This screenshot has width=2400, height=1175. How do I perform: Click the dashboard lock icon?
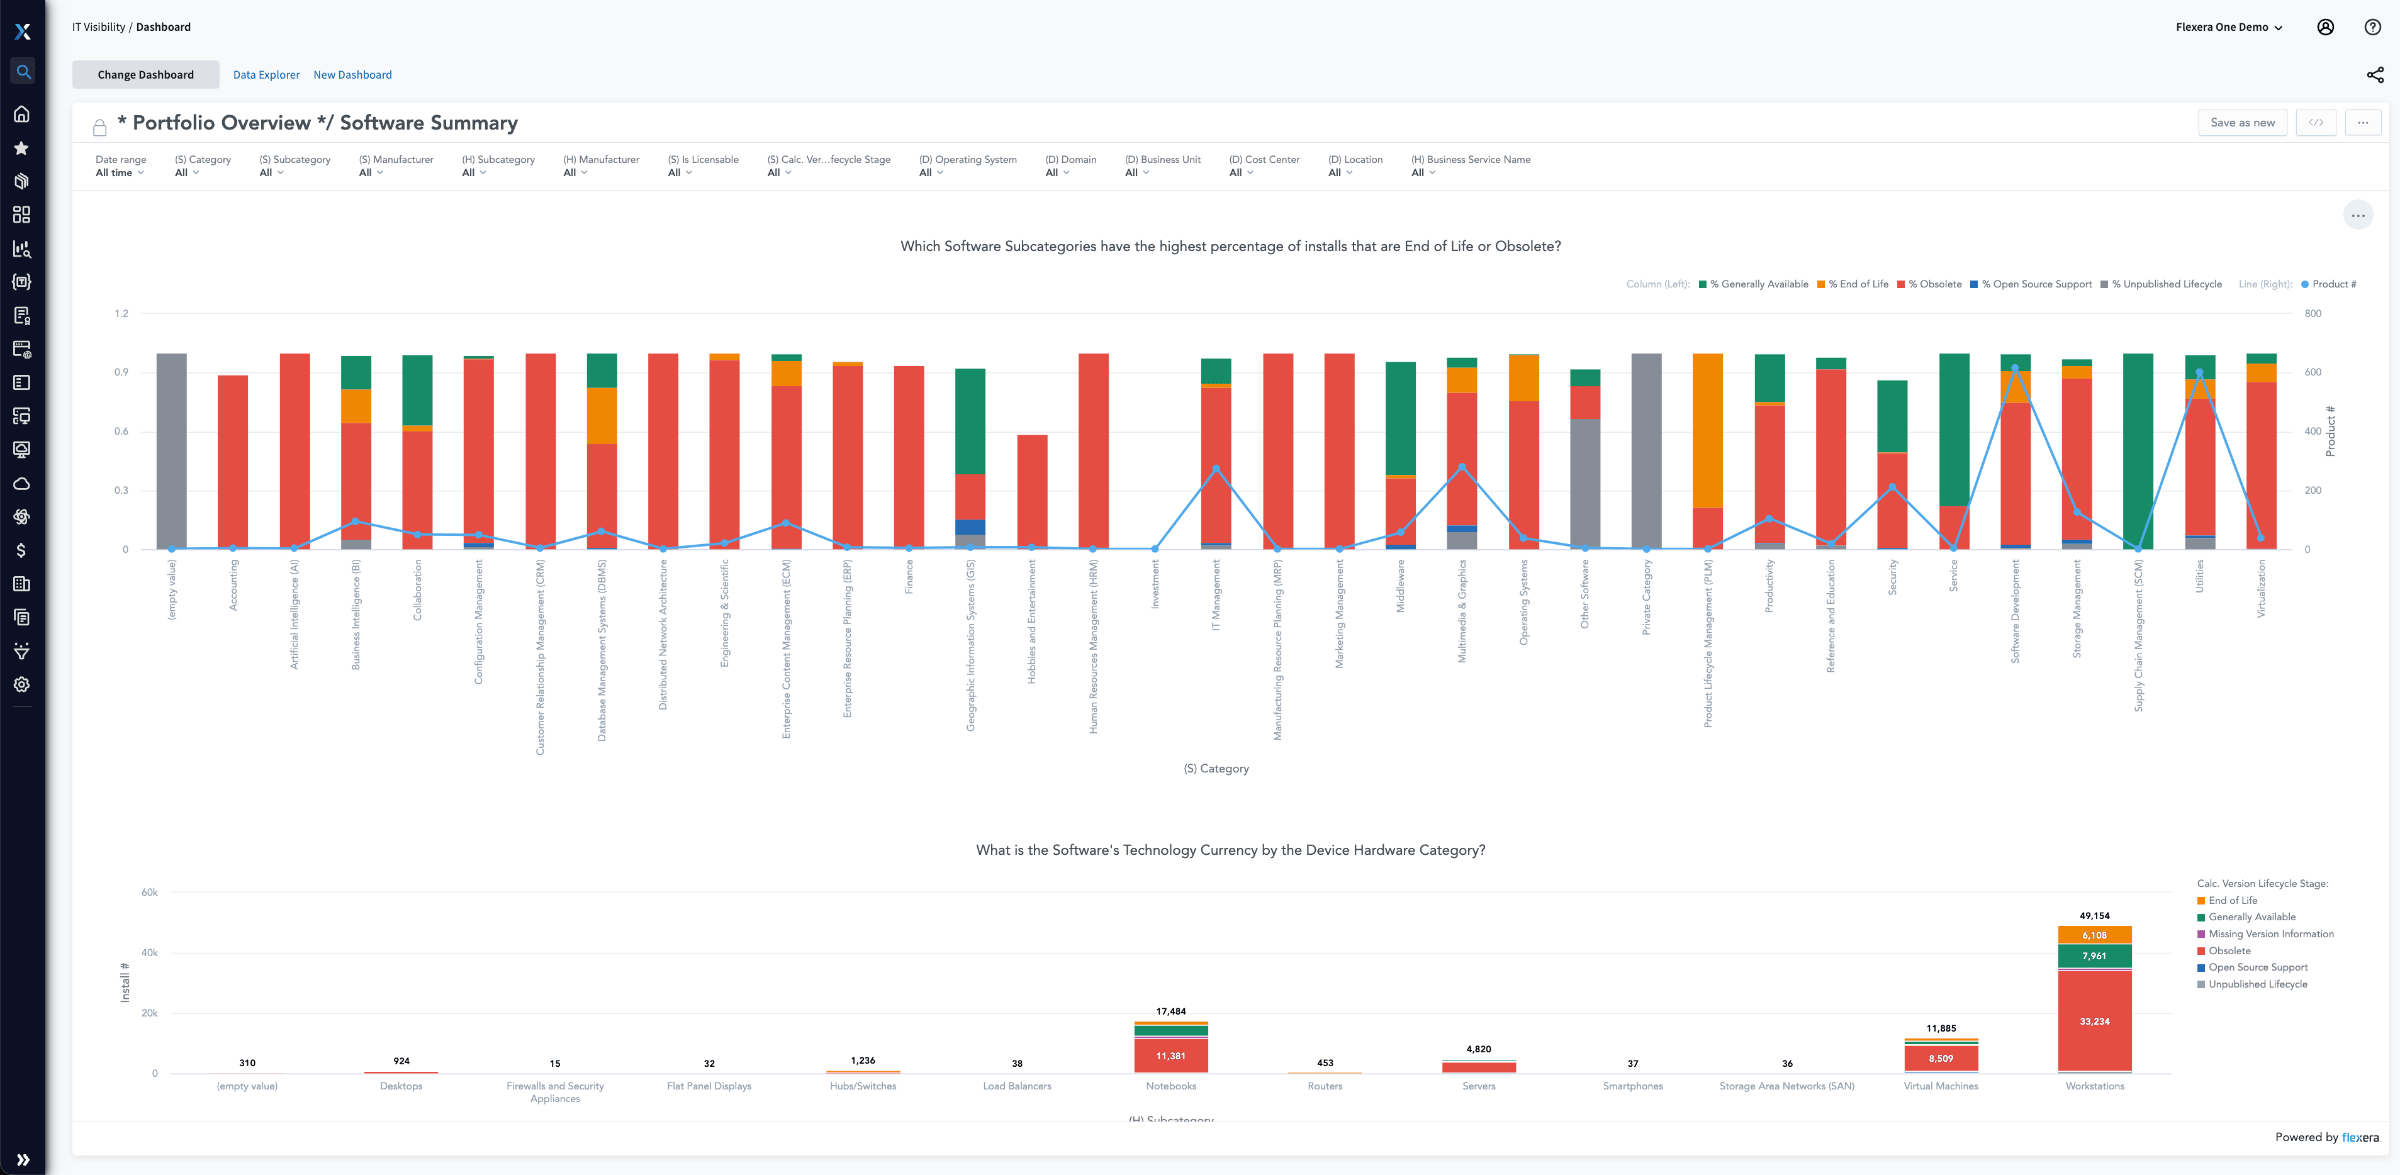pos(100,127)
